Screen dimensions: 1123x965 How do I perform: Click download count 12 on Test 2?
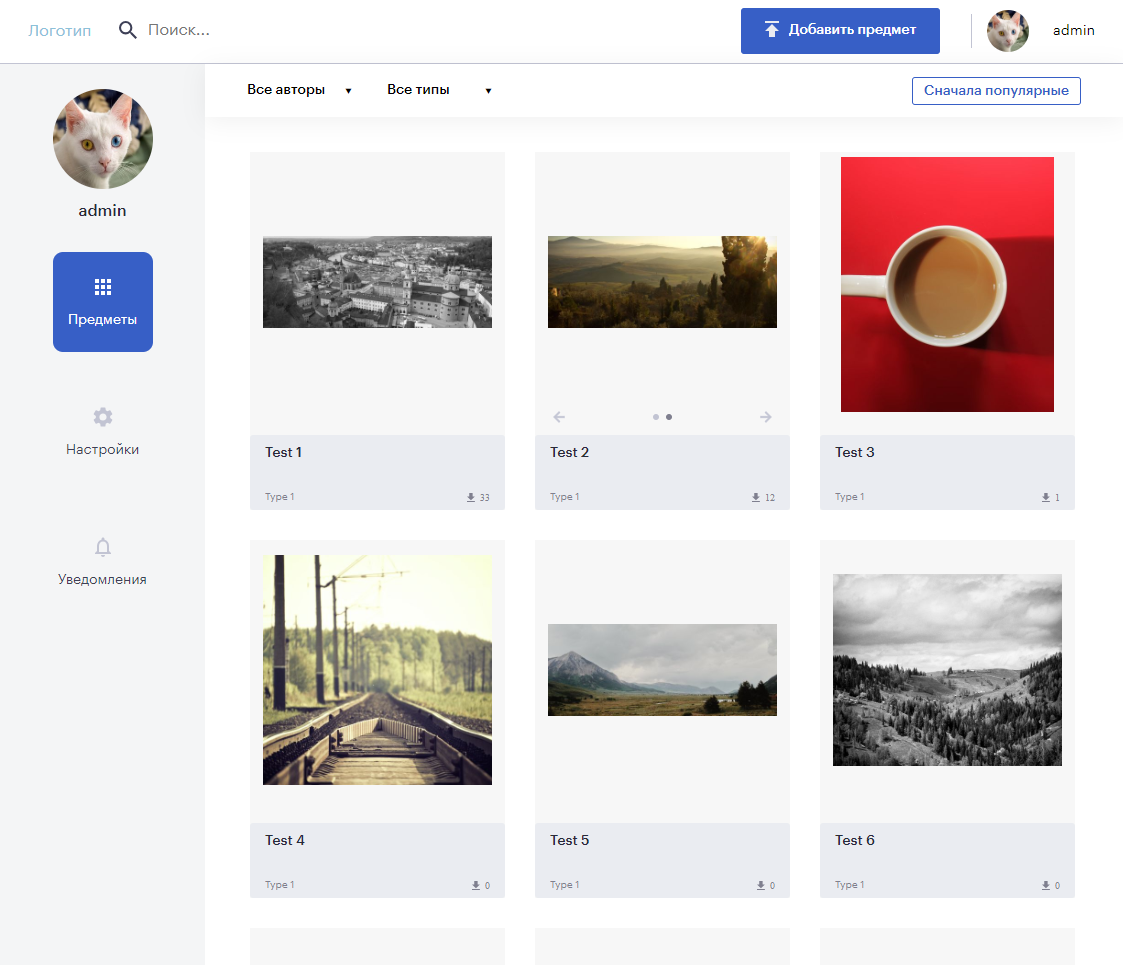770,497
